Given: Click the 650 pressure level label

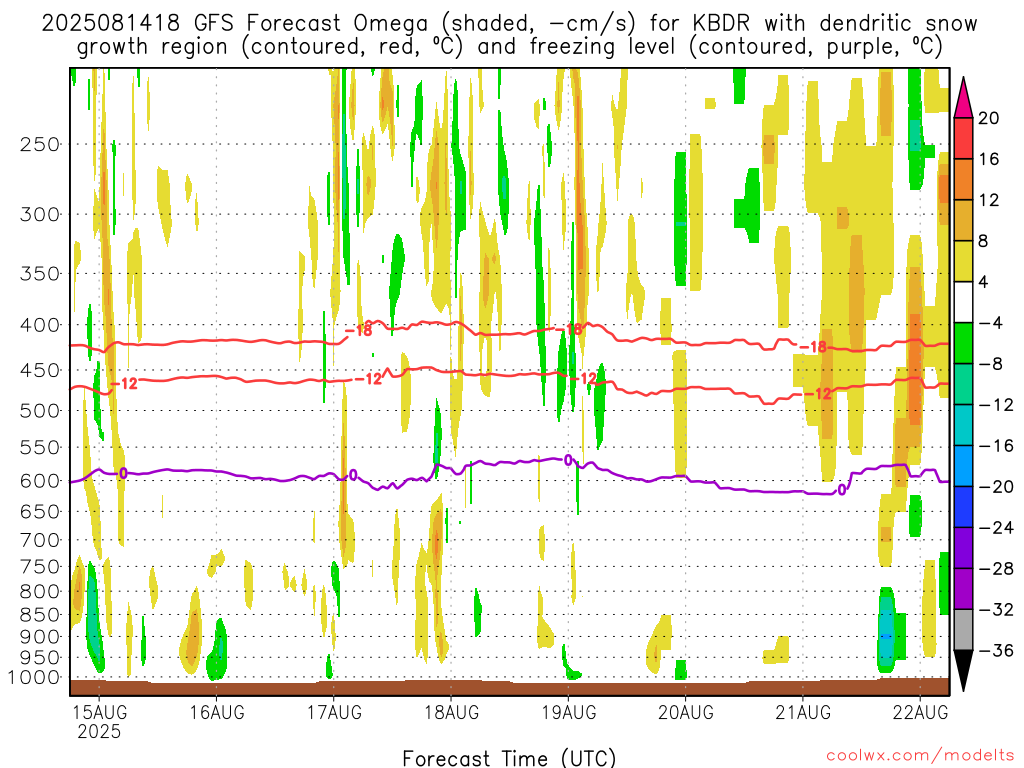Looking at the screenshot, I should pos(40,511).
